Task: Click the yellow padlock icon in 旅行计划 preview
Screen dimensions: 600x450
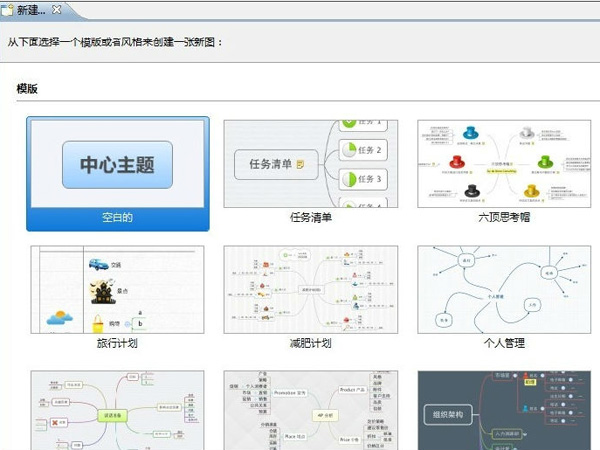Action: point(98,323)
